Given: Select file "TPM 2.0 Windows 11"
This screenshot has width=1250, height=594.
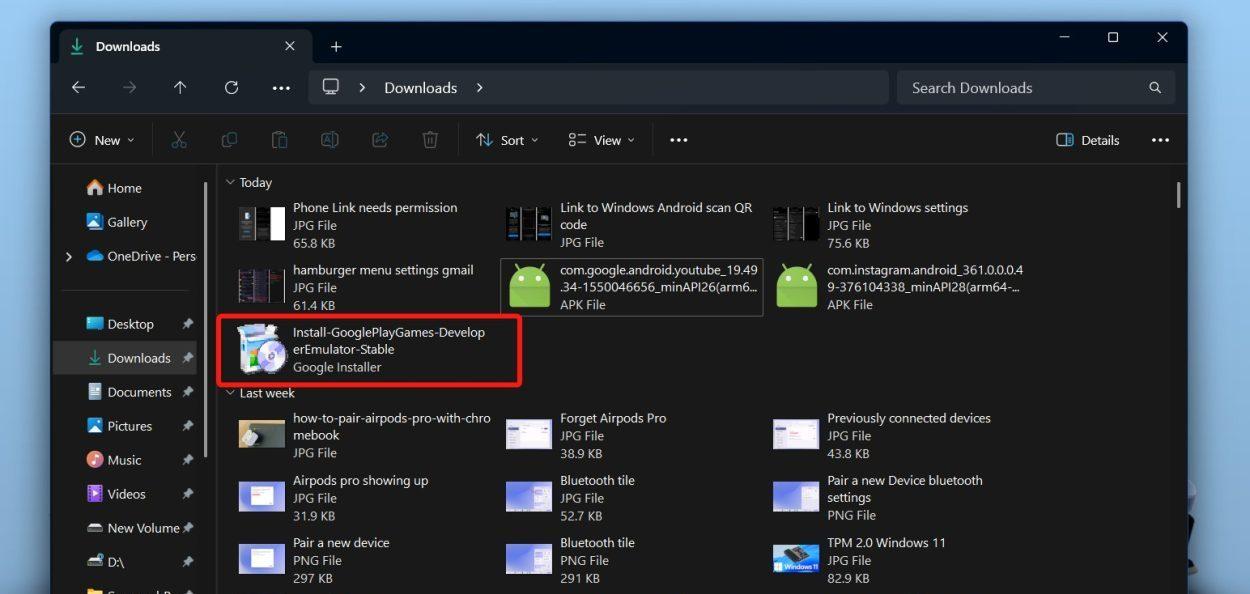Looking at the screenshot, I should click(898, 559).
